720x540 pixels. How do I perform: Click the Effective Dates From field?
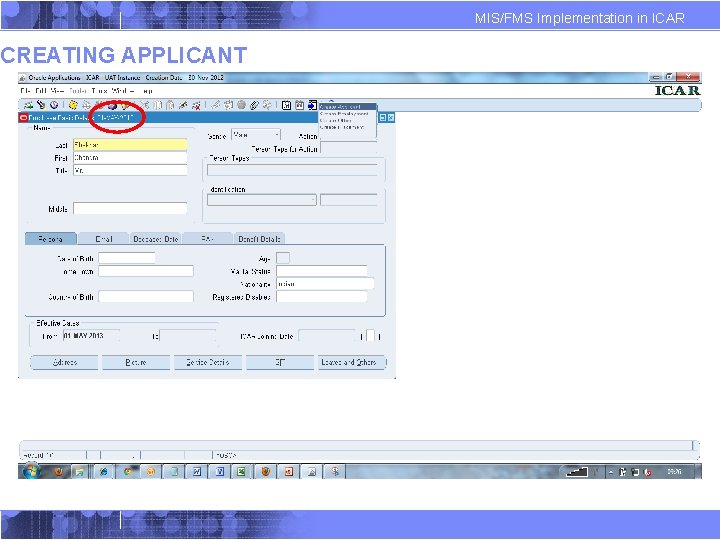[x=91, y=336]
